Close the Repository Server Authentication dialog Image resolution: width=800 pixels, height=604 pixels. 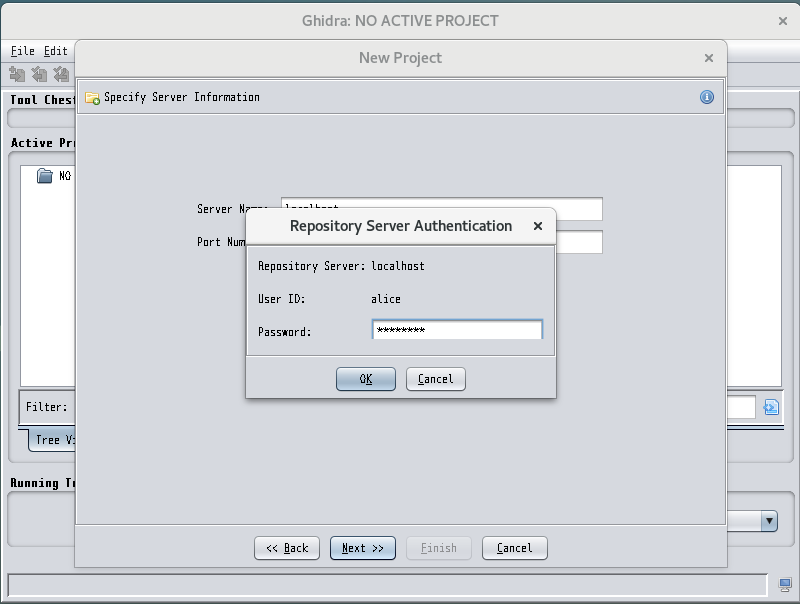pyautogui.click(x=538, y=226)
